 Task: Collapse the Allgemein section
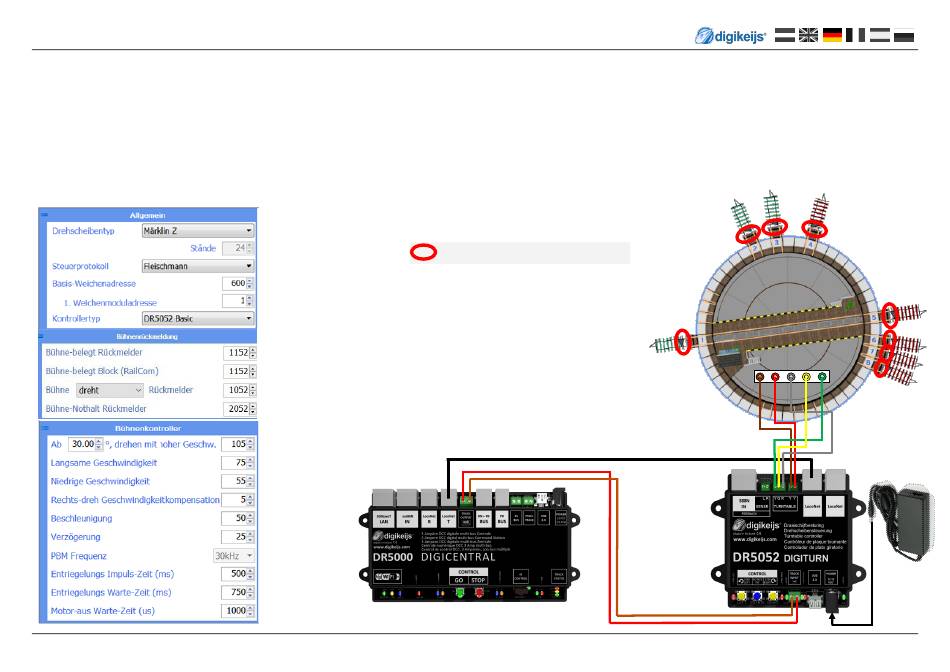pos(44,215)
